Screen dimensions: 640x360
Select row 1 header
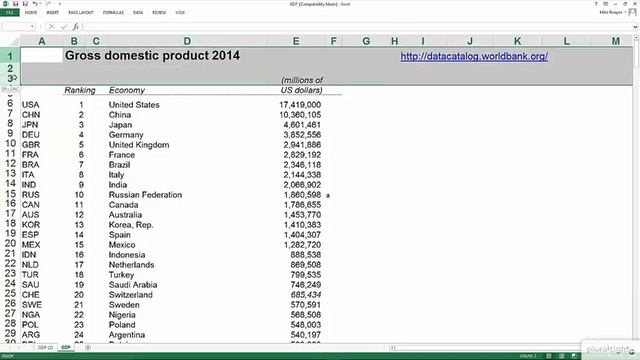10,56
